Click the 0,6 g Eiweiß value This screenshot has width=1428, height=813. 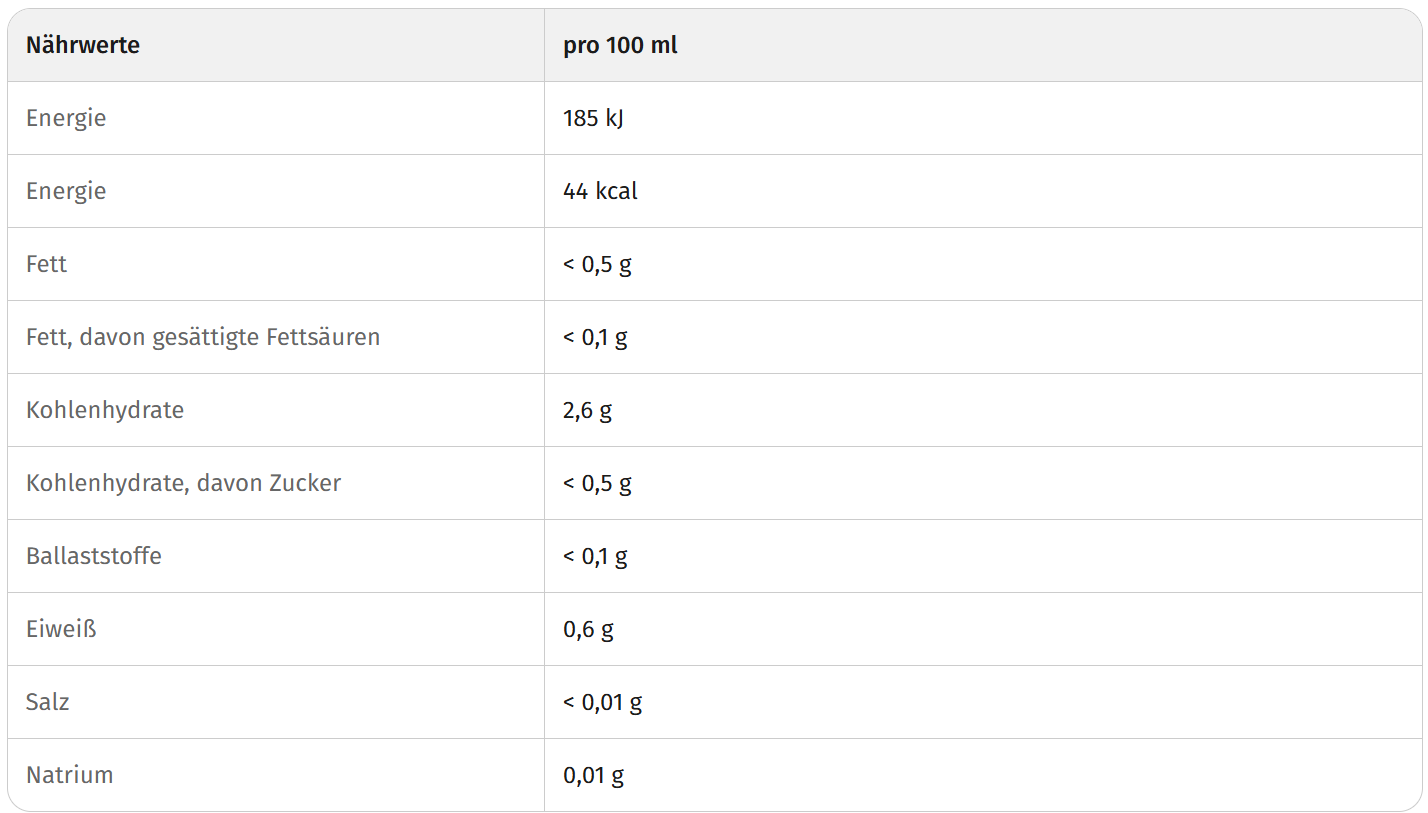pos(588,629)
